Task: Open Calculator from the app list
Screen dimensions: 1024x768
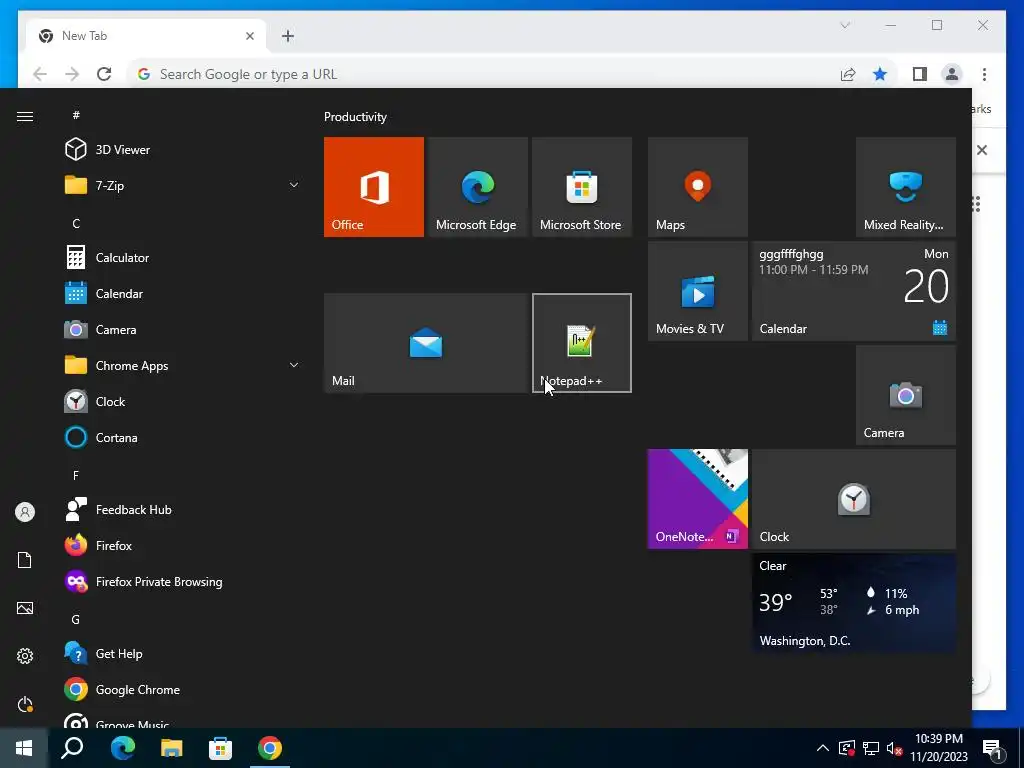Action: tap(183, 257)
